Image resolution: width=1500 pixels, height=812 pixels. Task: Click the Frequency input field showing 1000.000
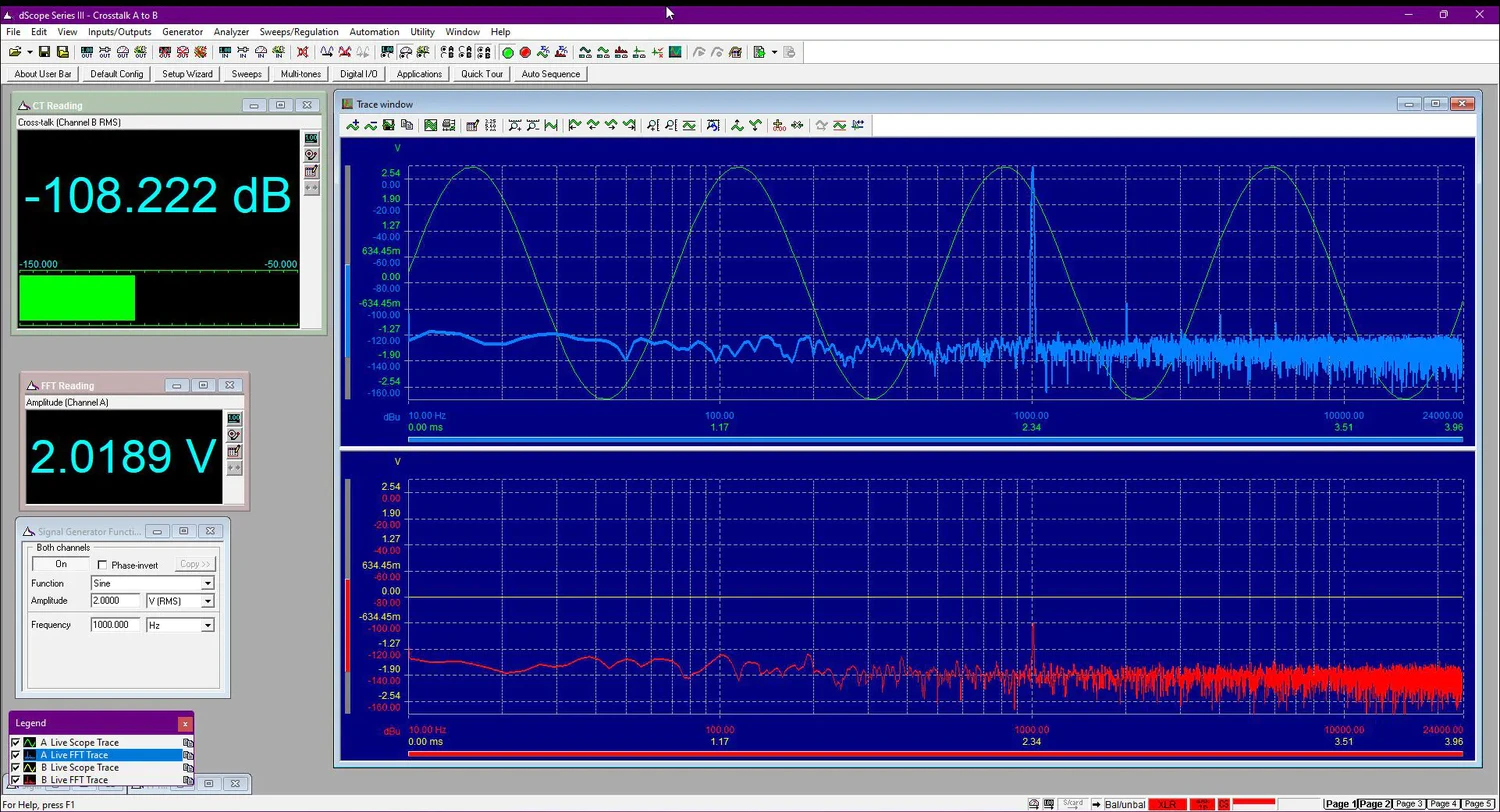pos(115,625)
